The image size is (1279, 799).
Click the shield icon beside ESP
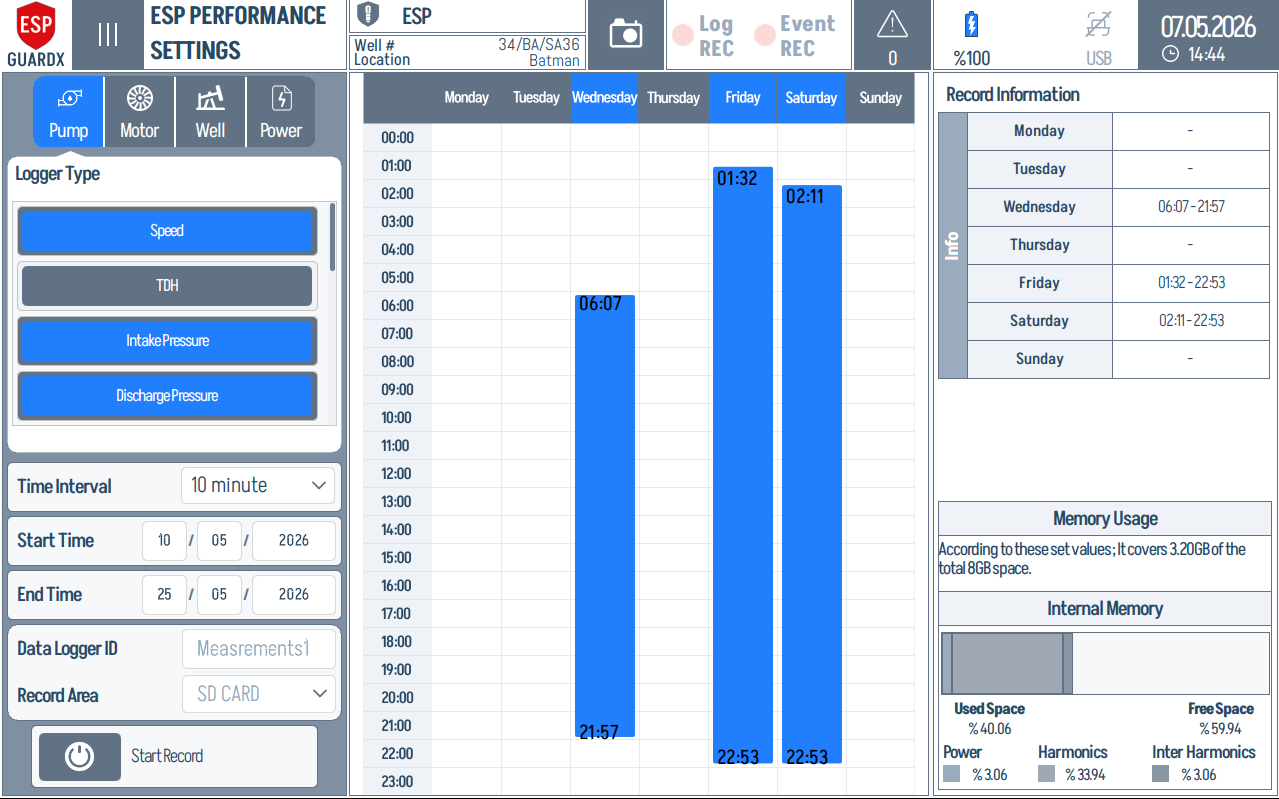(x=369, y=16)
